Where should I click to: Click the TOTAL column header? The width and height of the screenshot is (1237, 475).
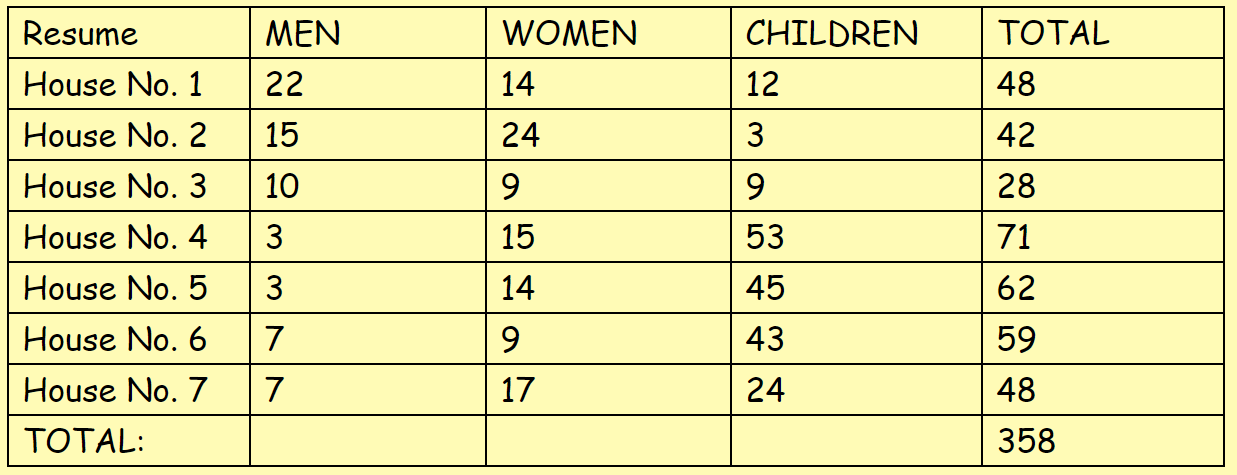point(1103,33)
